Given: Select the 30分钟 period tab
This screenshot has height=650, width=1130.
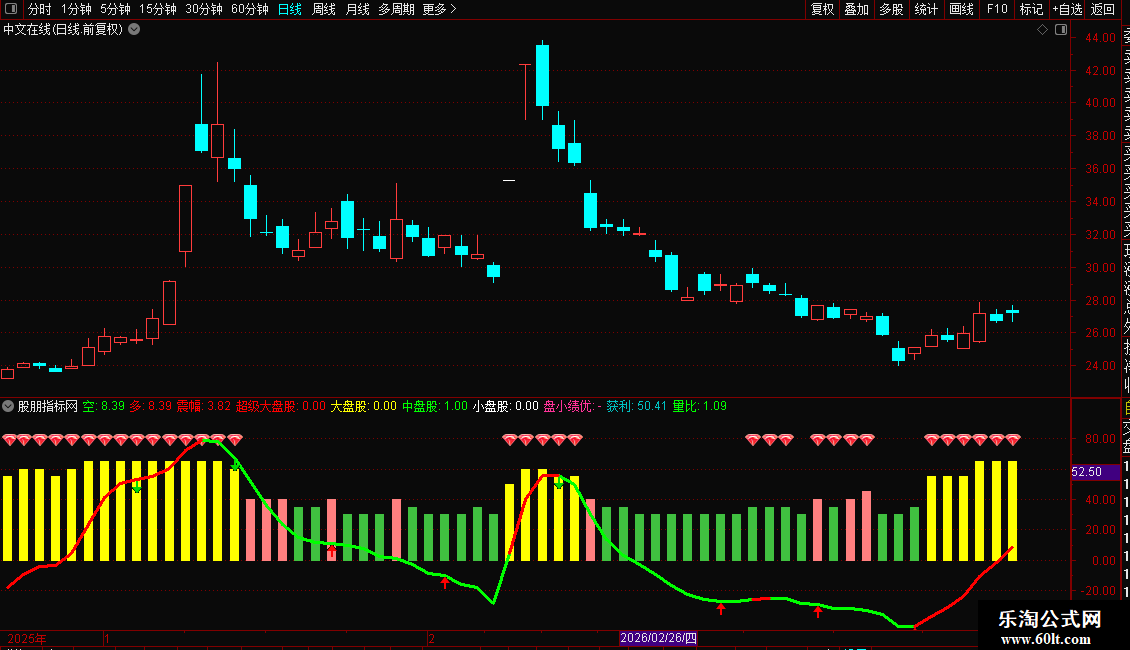Looking at the screenshot, I should point(204,9).
